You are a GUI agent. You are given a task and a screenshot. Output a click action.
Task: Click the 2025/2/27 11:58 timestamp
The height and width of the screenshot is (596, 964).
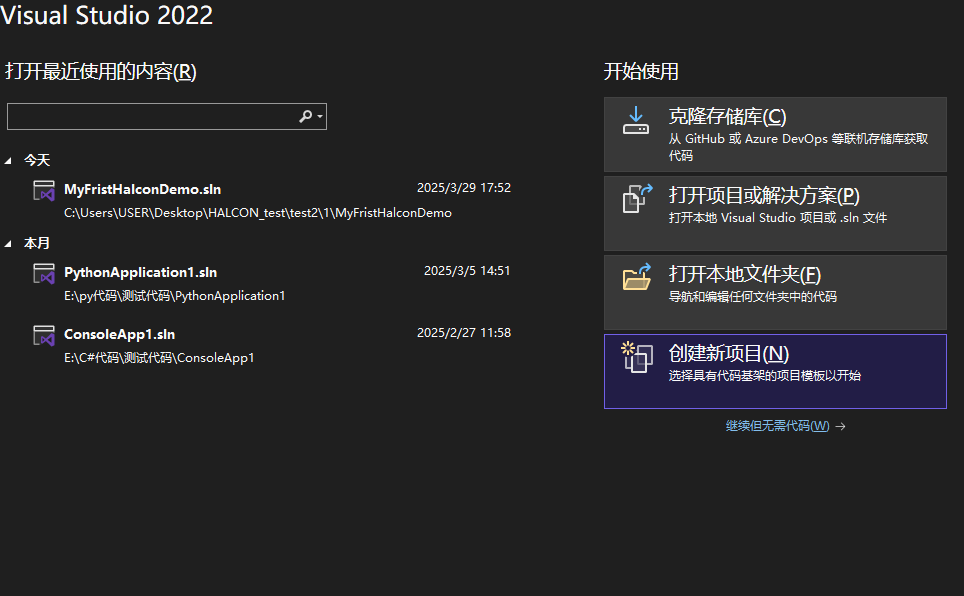(x=464, y=333)
